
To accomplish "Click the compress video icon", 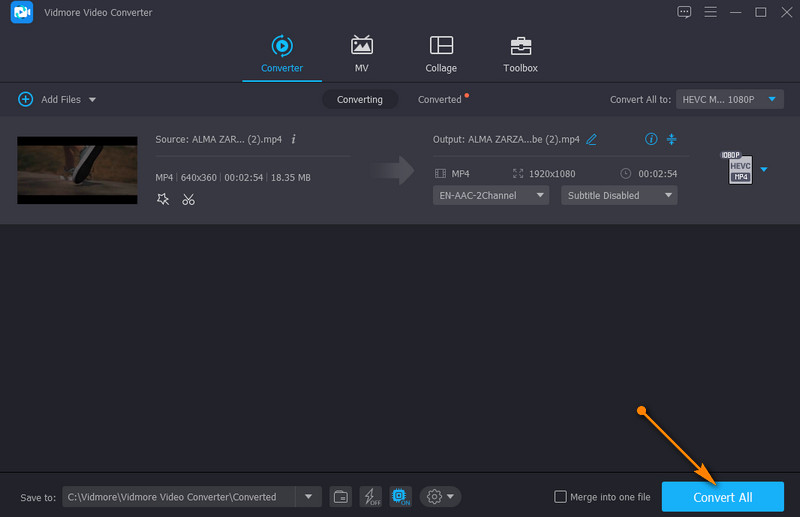I will pos(672,139).
